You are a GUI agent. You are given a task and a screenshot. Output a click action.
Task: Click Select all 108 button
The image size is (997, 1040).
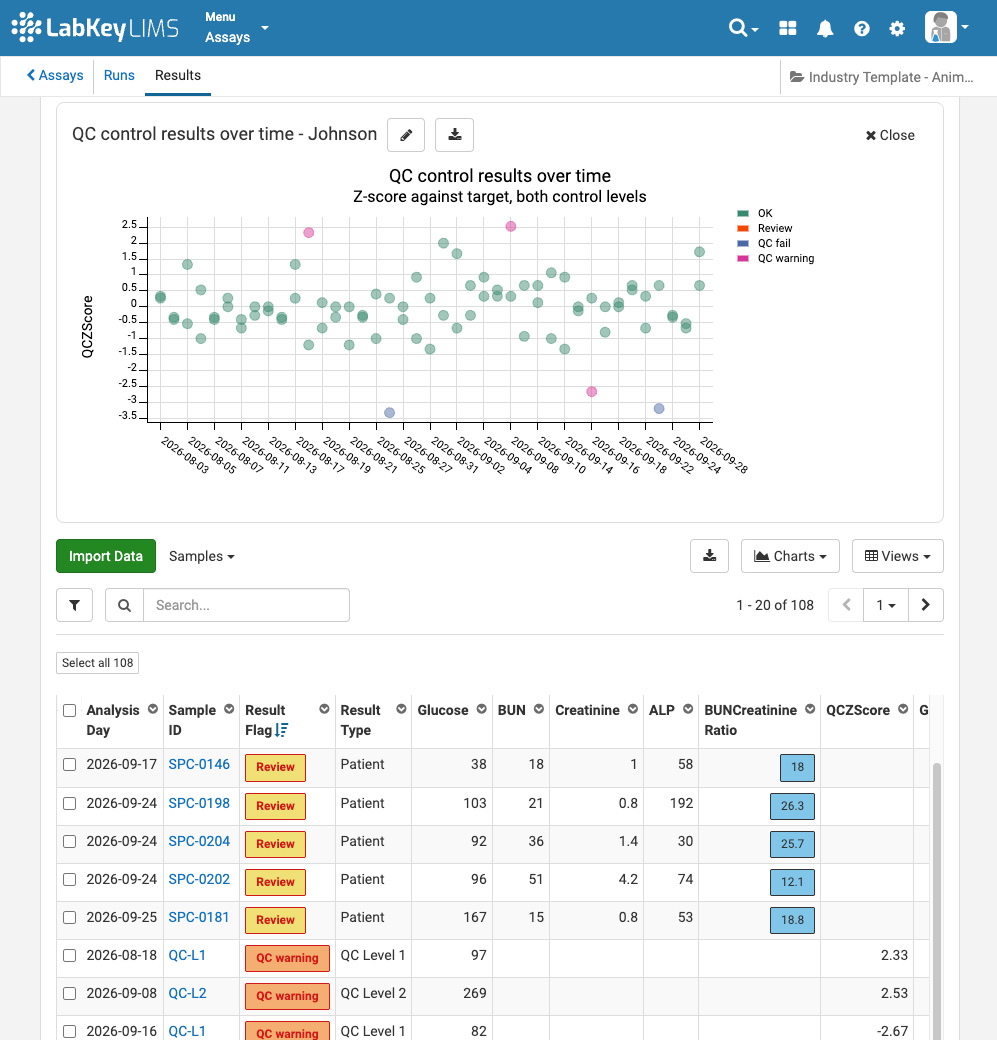point(98,663)
